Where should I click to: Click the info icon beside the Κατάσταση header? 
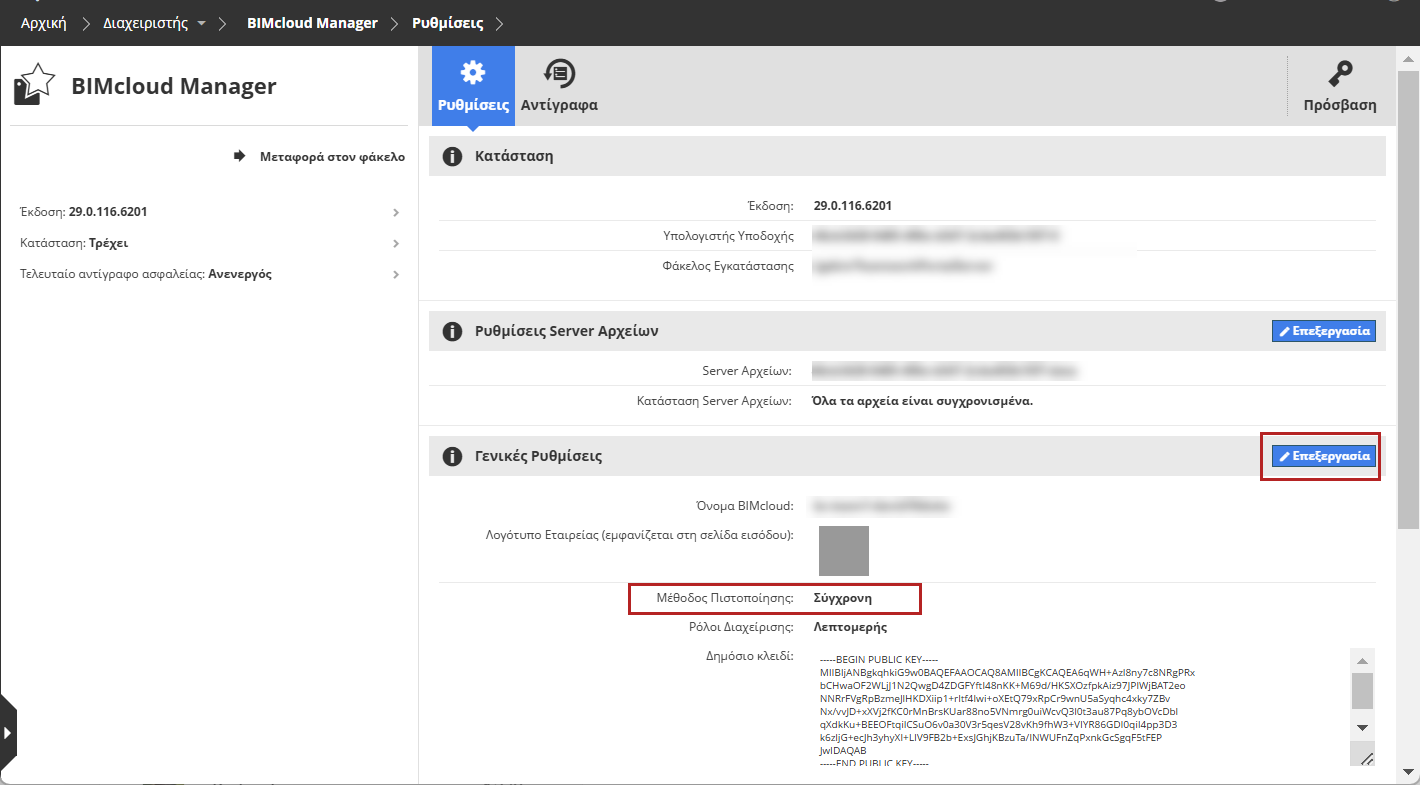[452, 156]
